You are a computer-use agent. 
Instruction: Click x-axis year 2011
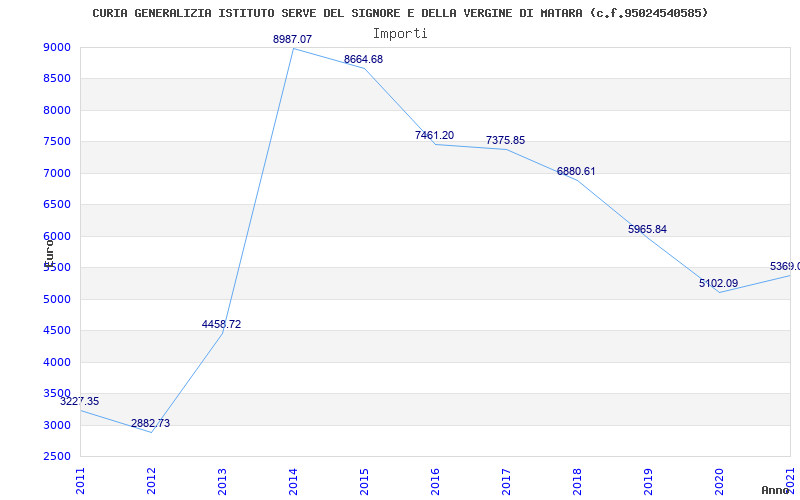[x=80, y=481]
